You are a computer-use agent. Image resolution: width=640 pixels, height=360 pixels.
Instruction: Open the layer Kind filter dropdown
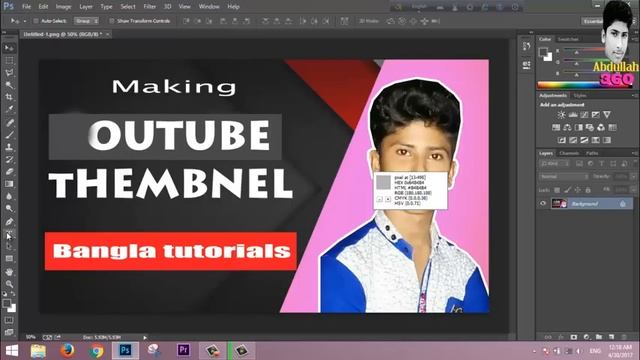point(555,164)
